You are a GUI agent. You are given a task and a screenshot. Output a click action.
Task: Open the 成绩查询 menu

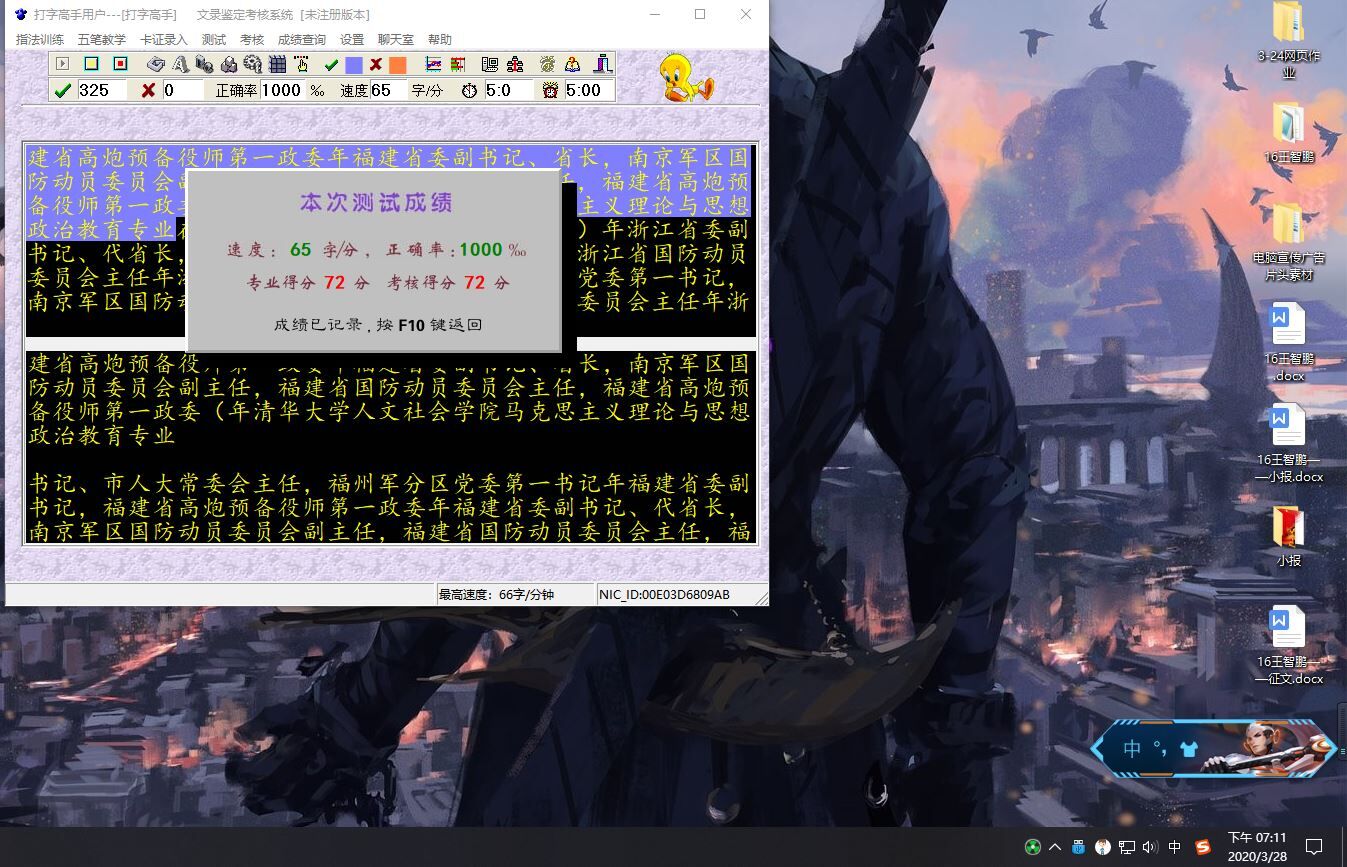pyautogui.click(x=302, y=40)
